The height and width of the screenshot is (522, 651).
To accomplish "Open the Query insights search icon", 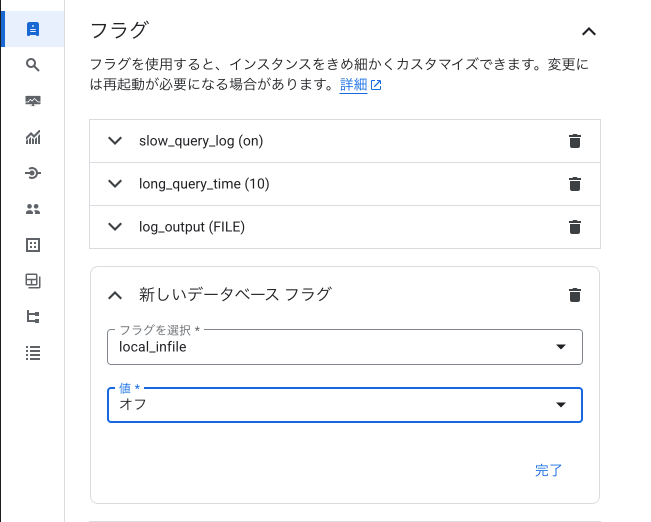I will (33, 65).
